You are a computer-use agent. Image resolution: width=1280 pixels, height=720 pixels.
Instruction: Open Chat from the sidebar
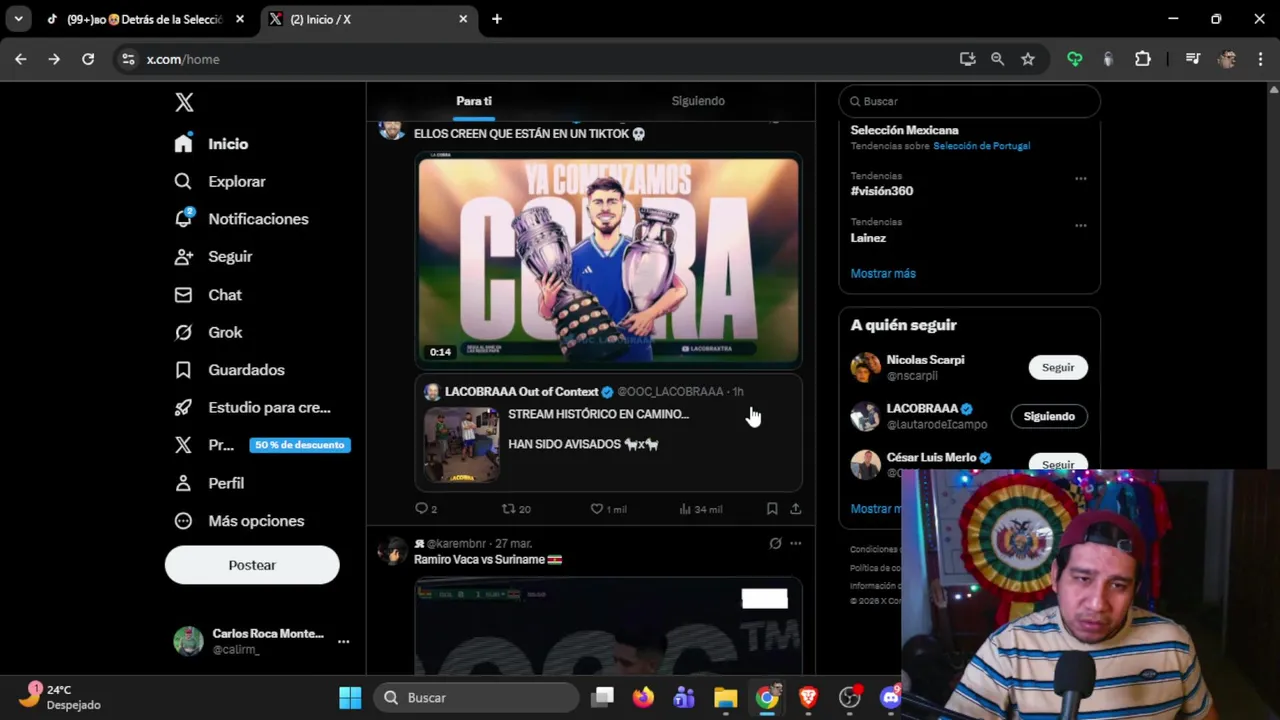(208, 295)
